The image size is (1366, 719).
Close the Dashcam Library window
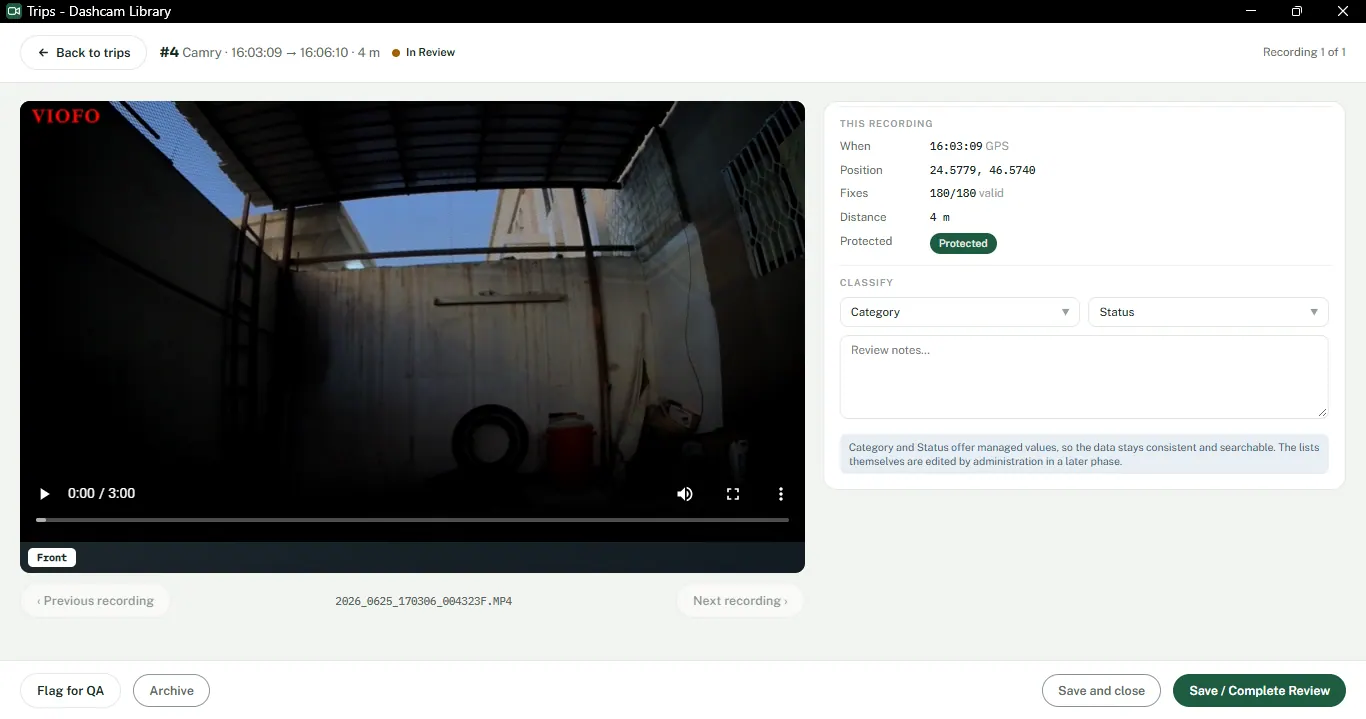[1343, 11]
